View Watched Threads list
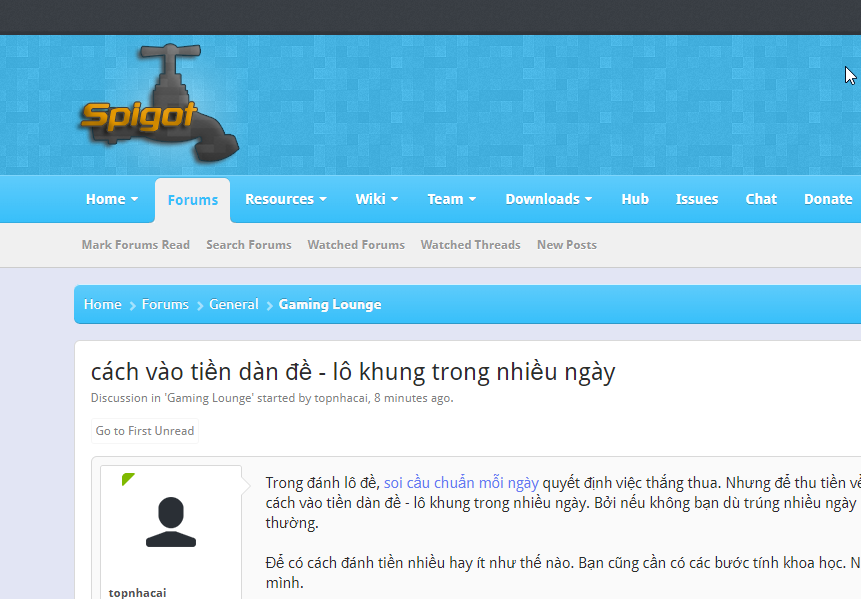The image size is (861, 599). pos(470,244)
